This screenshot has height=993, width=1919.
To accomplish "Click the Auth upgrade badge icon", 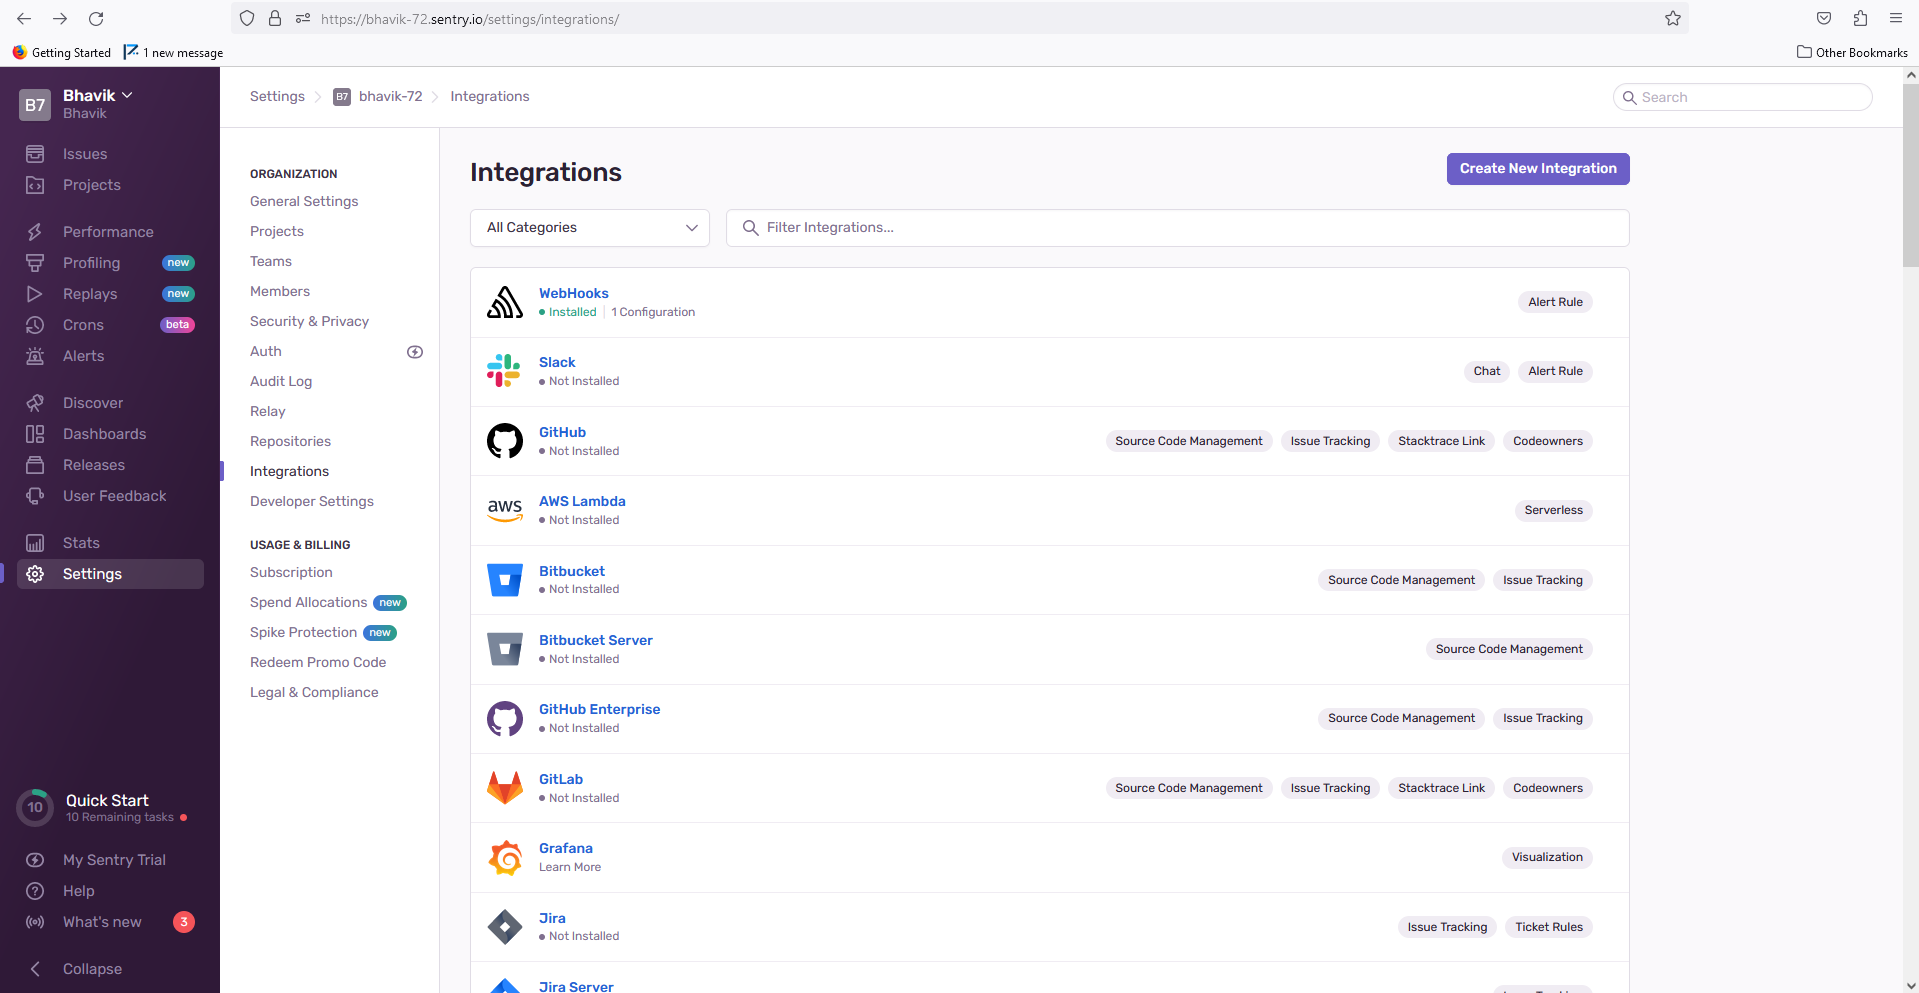I will (x=415, y=352).
